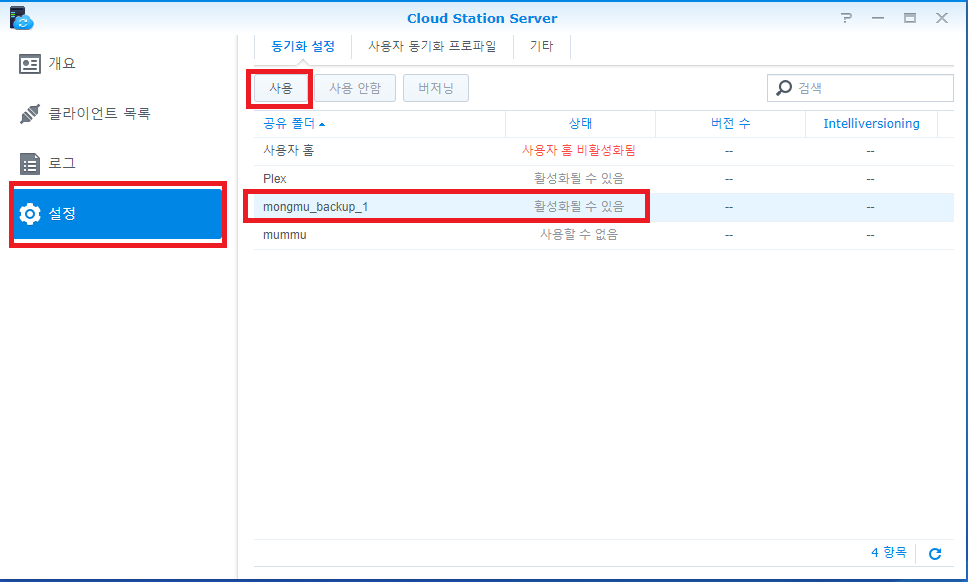Click the 사용 안함 disable button
Screen dimensions: 968x582
(355, 88)
